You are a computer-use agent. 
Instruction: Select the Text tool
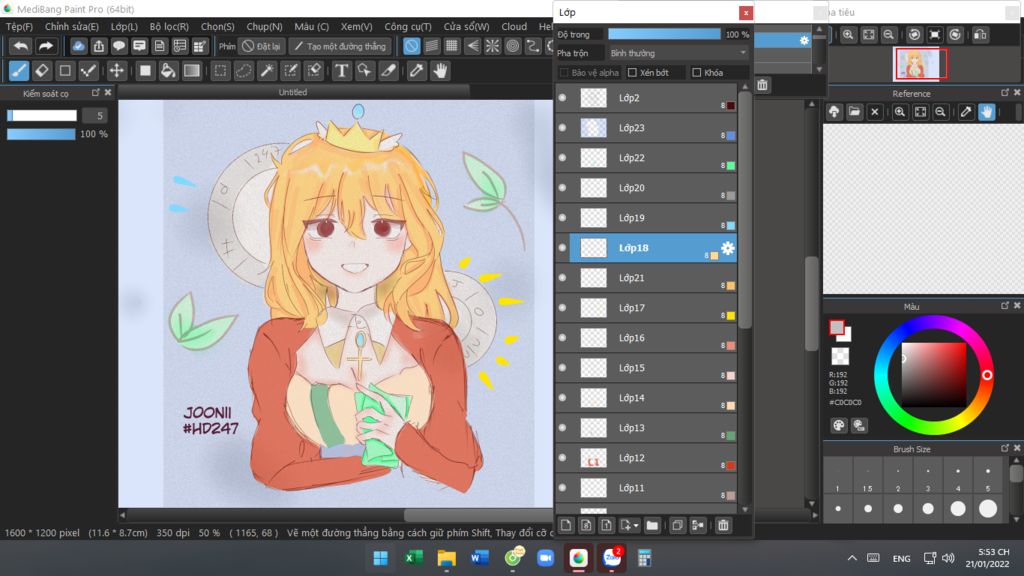(341, 71)
